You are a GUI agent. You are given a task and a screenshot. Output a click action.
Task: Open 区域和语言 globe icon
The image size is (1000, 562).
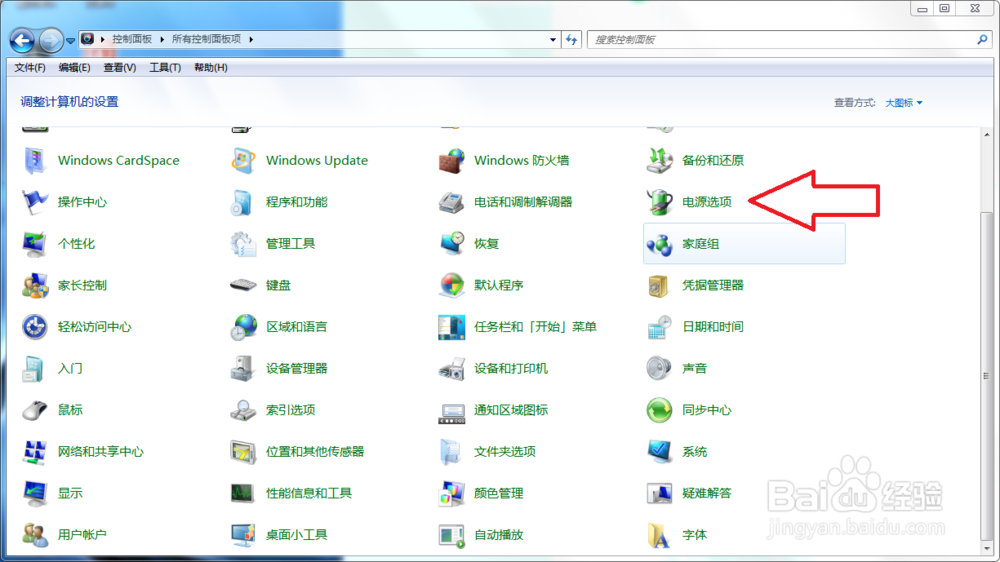point(243,327)
